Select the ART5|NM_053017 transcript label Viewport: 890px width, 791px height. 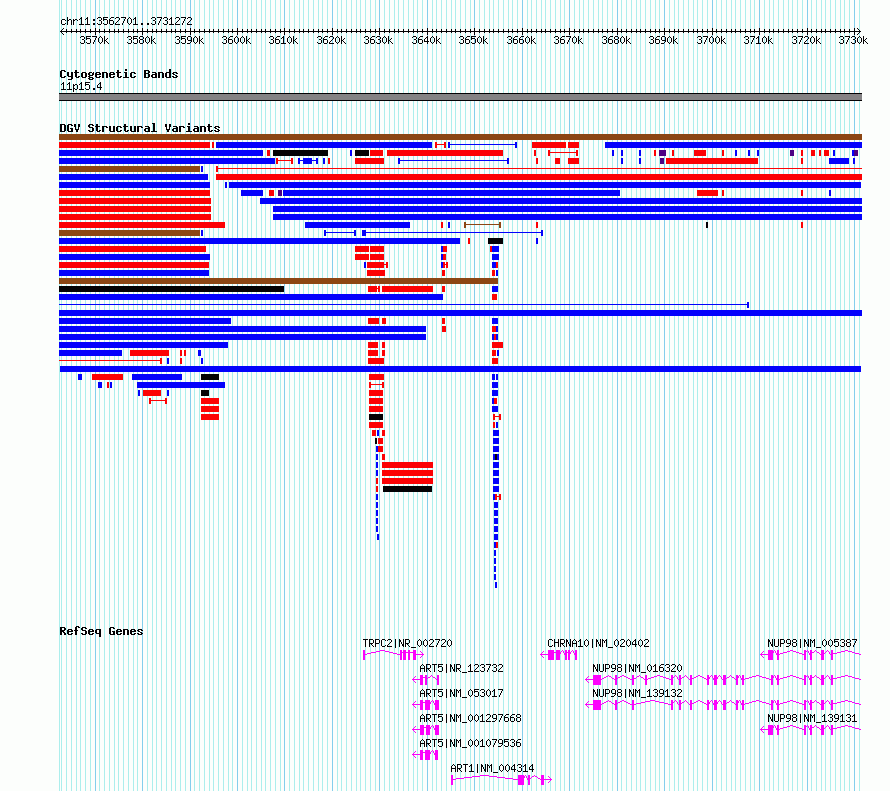point(461,693)
